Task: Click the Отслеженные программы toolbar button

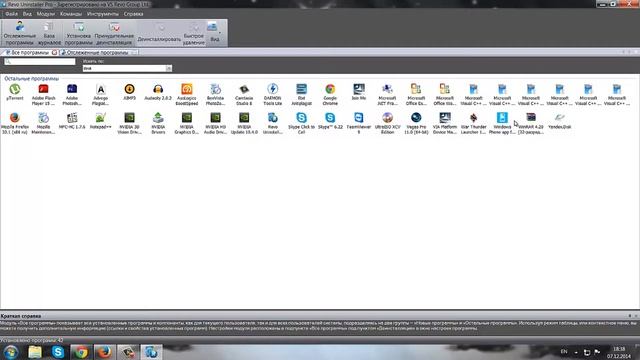Action: tap(20, 33)
